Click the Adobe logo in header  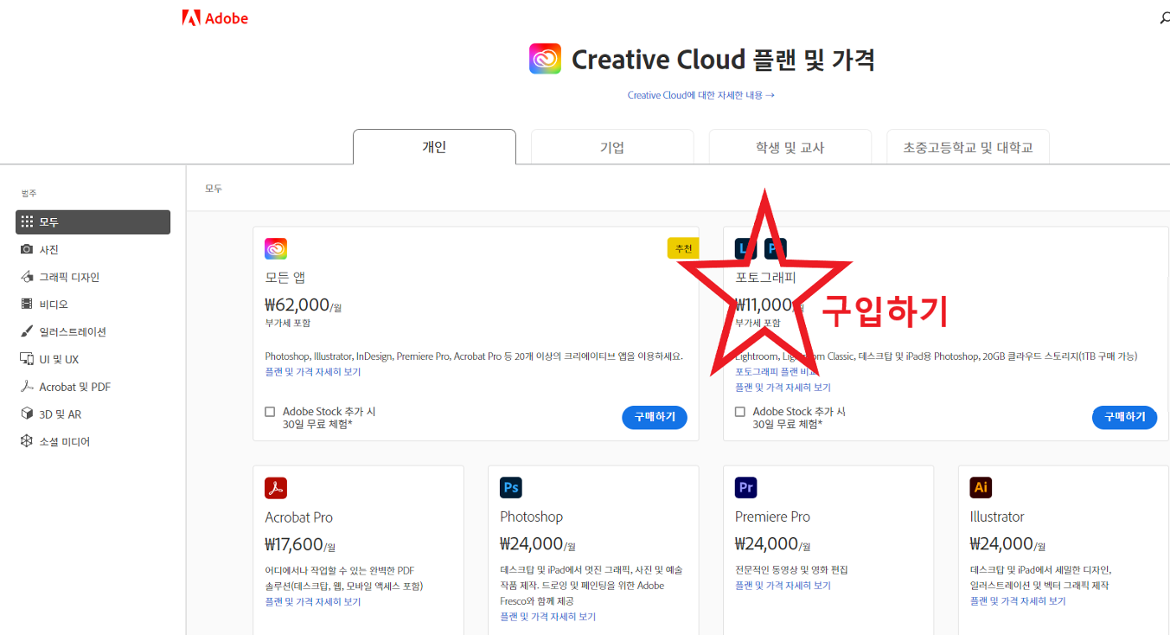[x=214, y=18]
